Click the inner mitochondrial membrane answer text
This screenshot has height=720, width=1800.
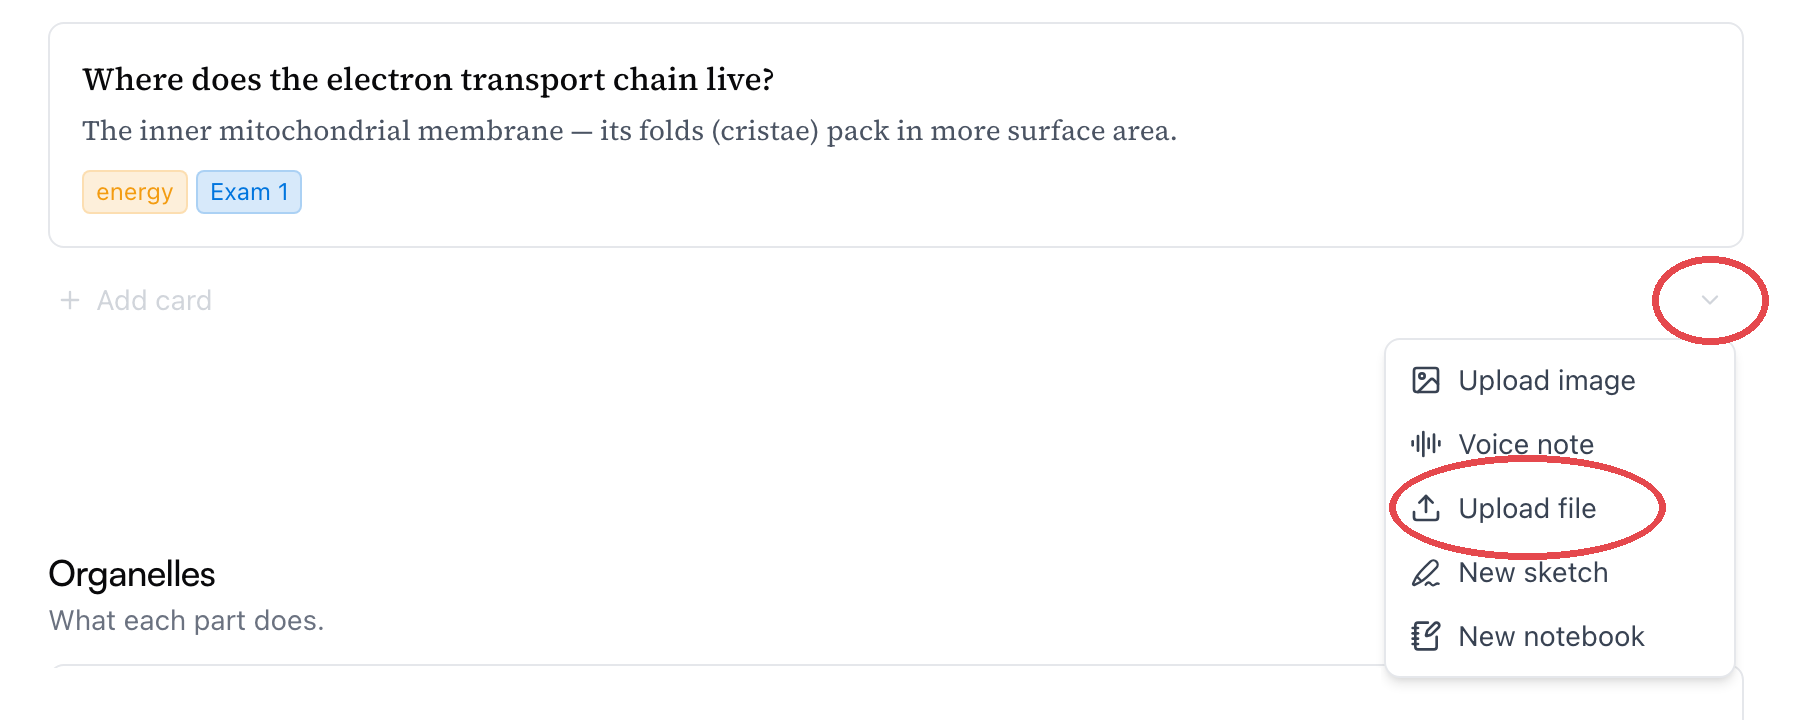[x=629, y=131]
